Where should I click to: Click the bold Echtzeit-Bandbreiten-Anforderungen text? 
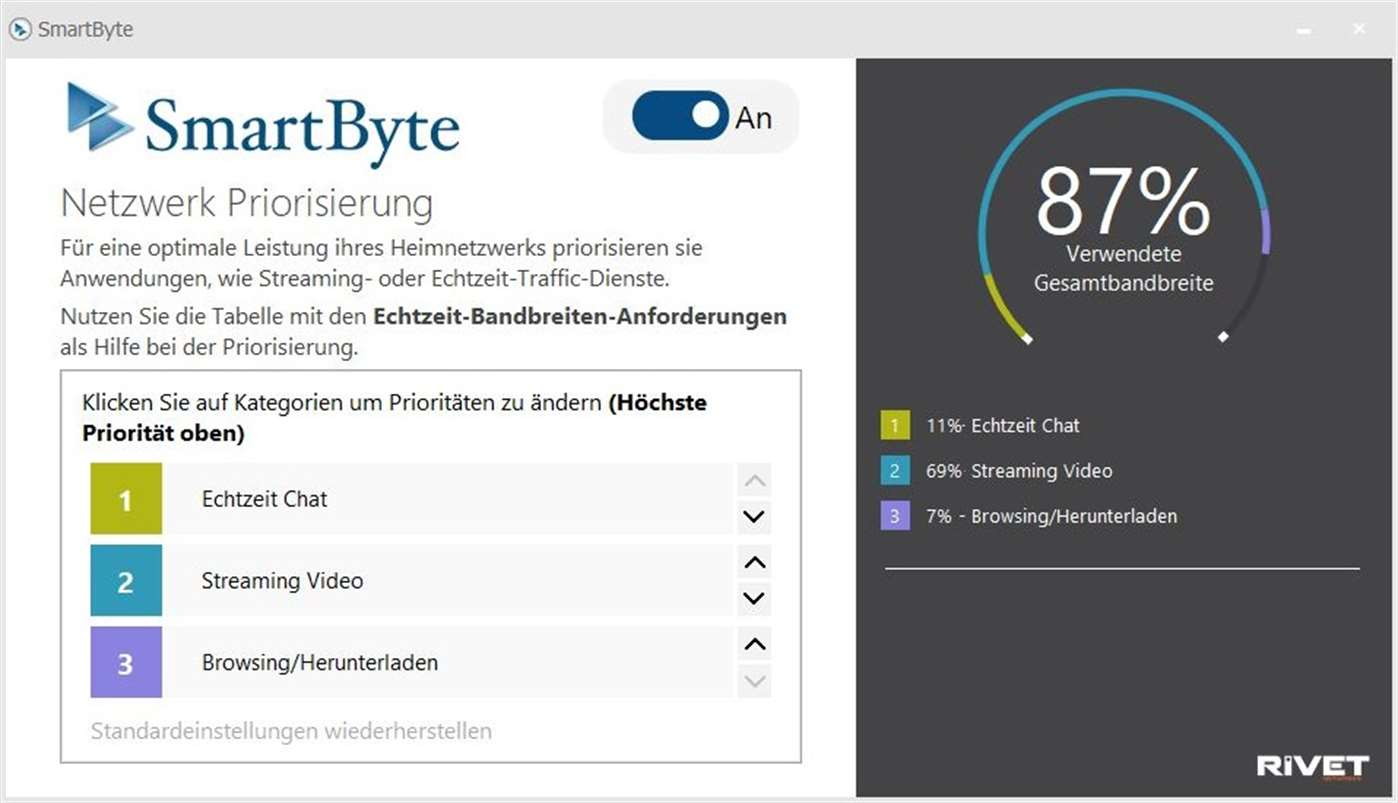point(578,316)
